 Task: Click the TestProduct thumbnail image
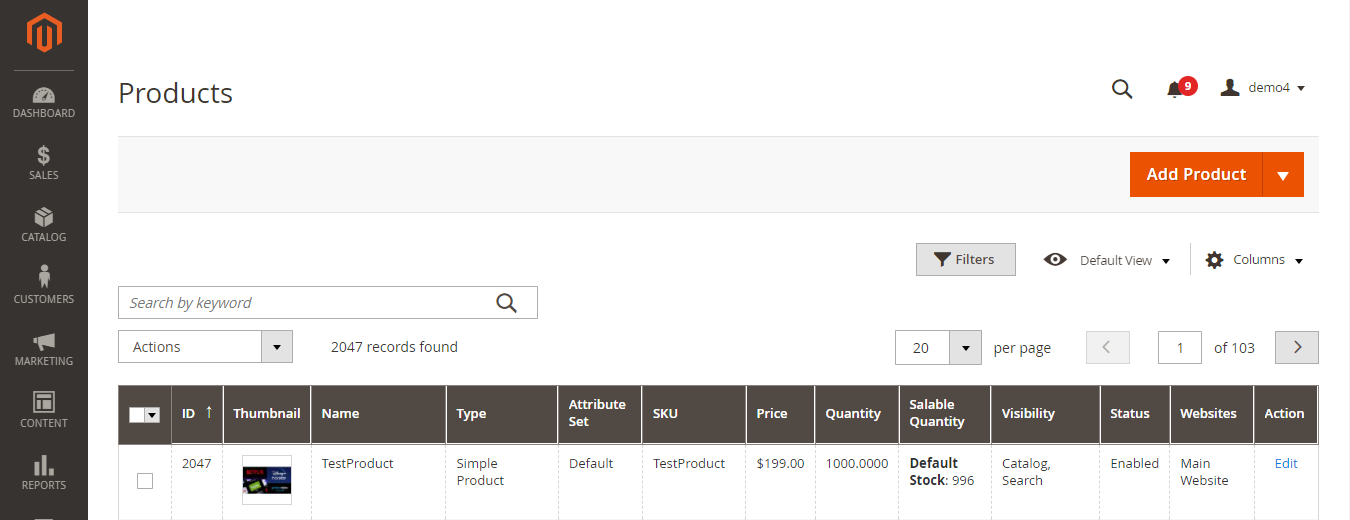click(x=266, y=480)
